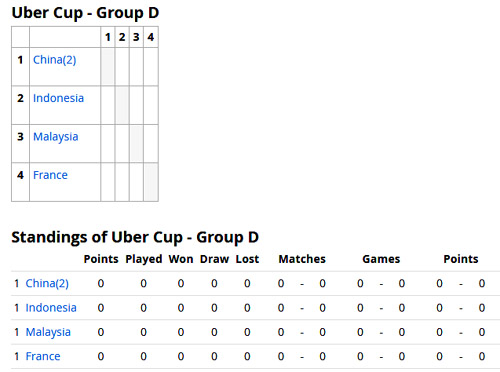Image resolution: width=500 pixels, height=372 pixels.
Task: Select the China versus Indonesia result cell
Action: 122,67
